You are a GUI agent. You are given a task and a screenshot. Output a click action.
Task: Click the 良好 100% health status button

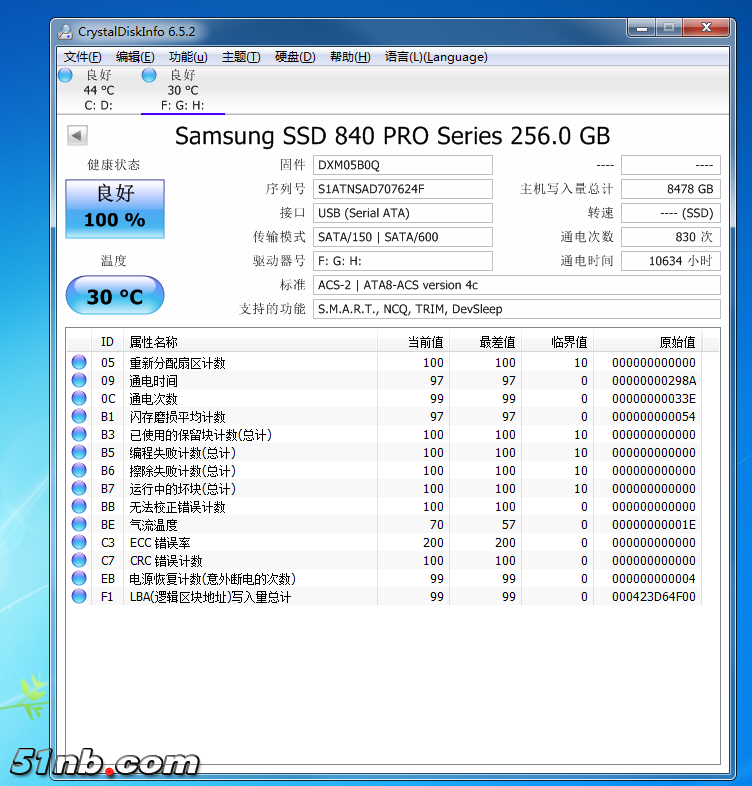tap(114, 208)
